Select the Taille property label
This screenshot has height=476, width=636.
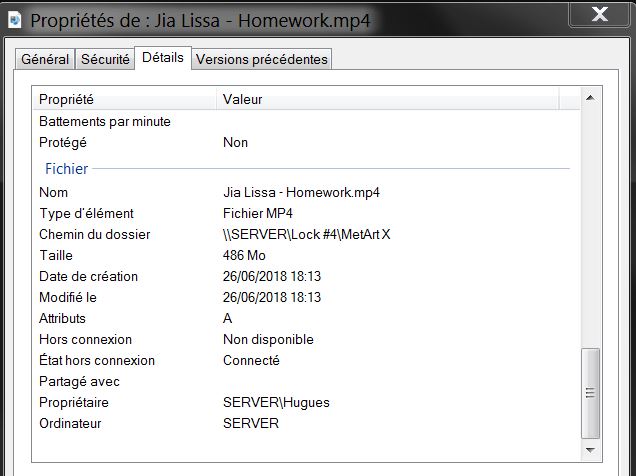56,255
